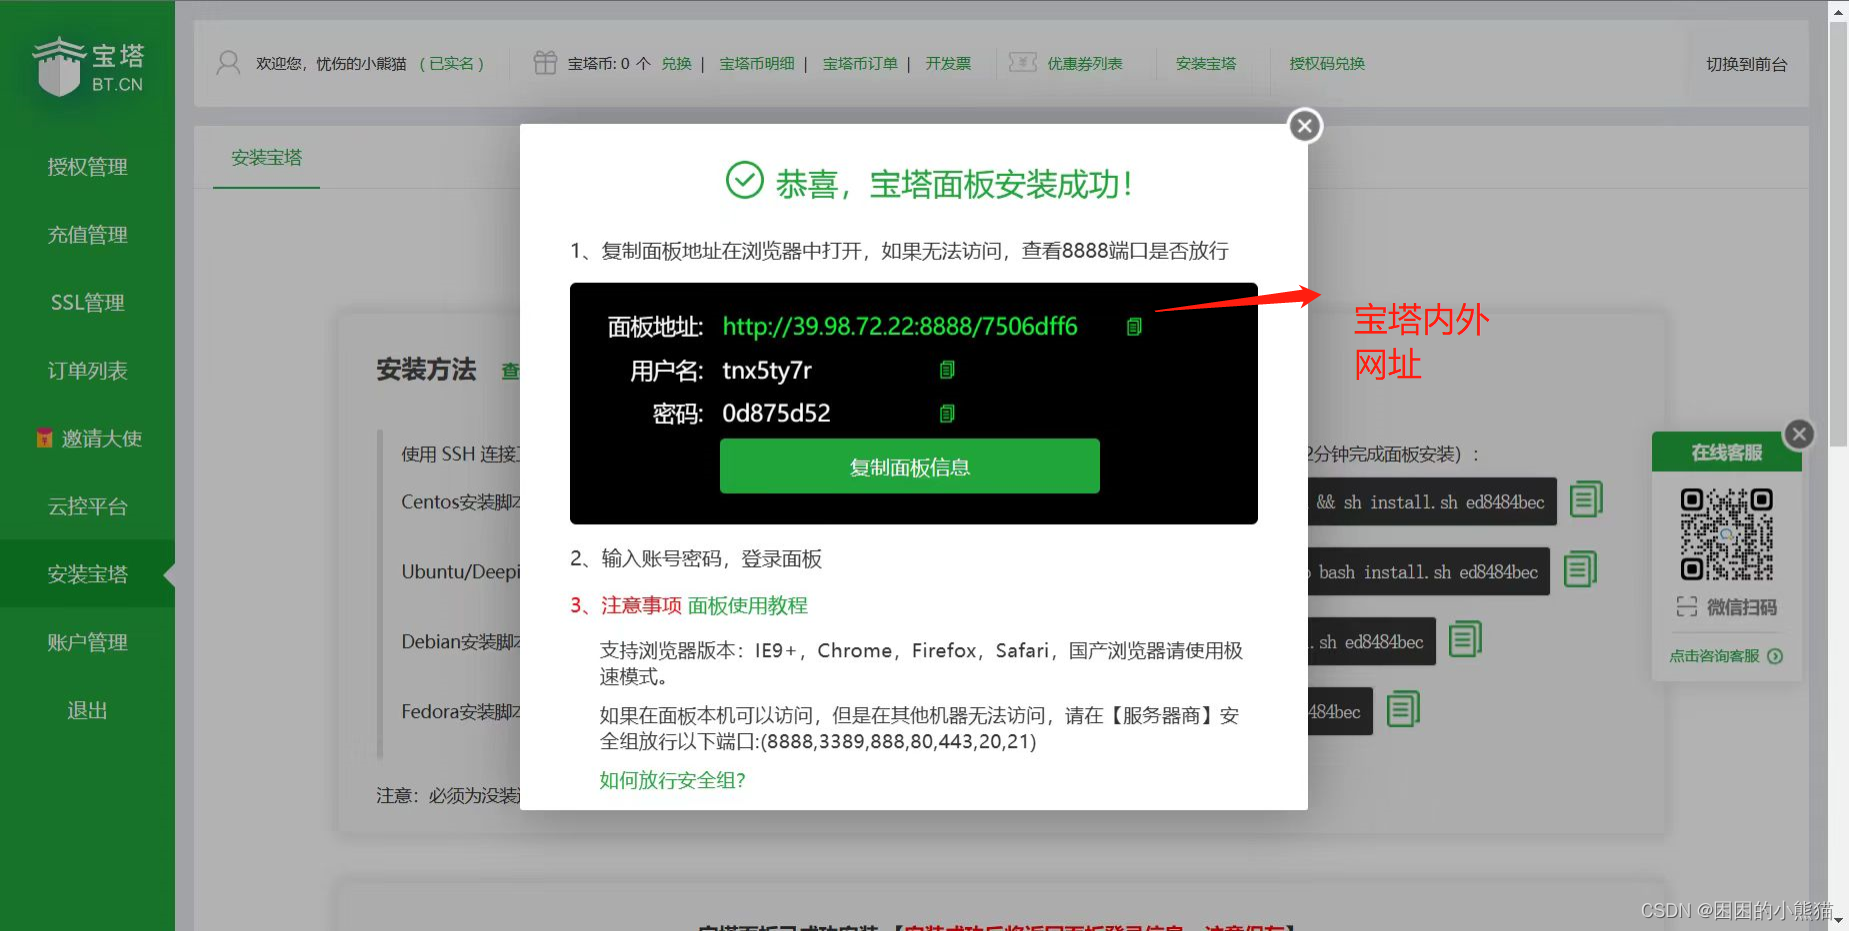The height and width of the screenshot is (931, 1849).
Task: Click the WeChat QR code image
Action: 1726,535
